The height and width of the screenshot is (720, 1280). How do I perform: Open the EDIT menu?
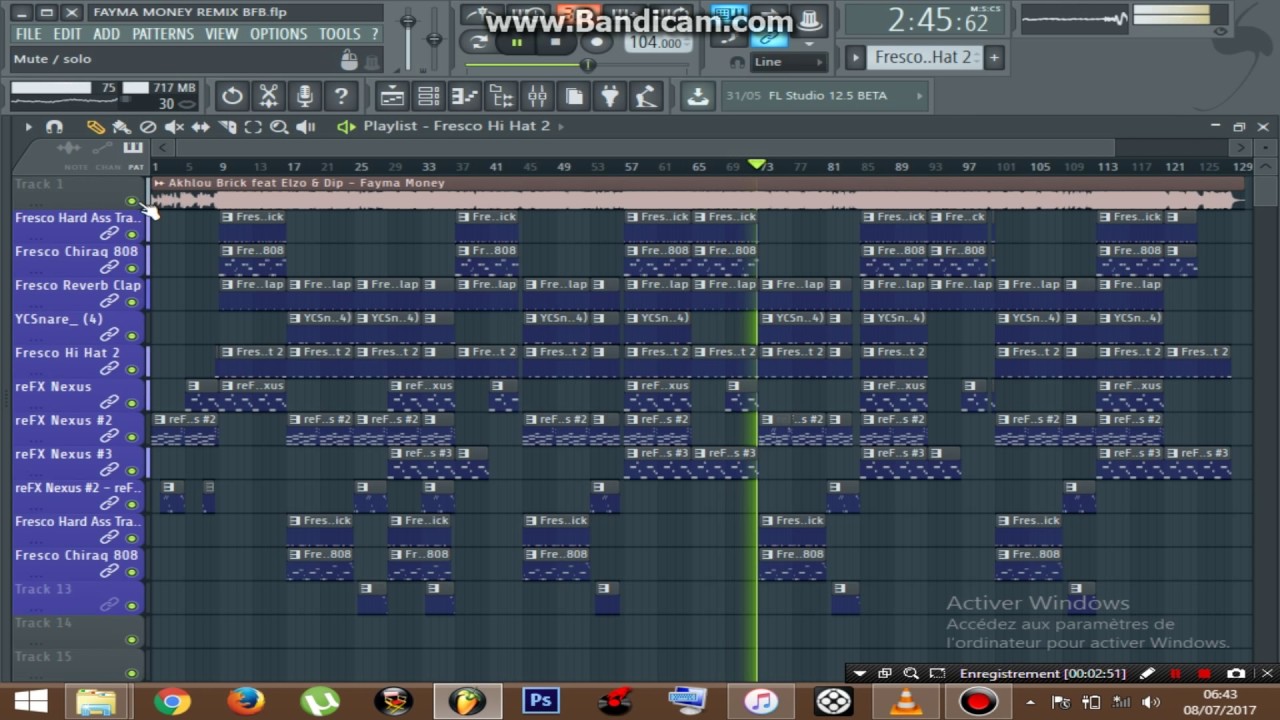(67, 34)
